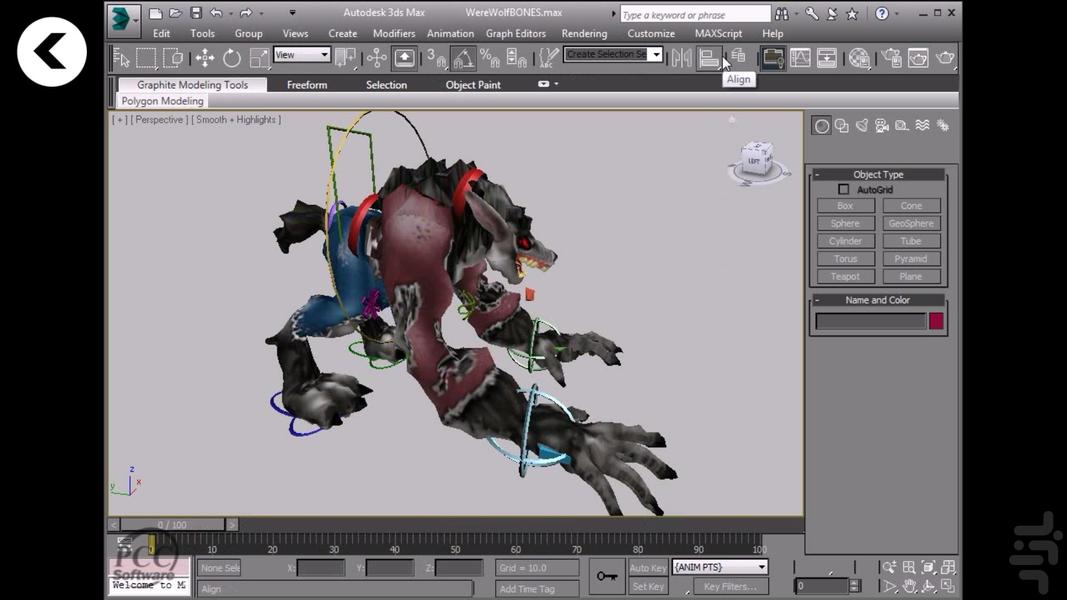Select the Move tool in main toolbar

[x=204, y=58]
